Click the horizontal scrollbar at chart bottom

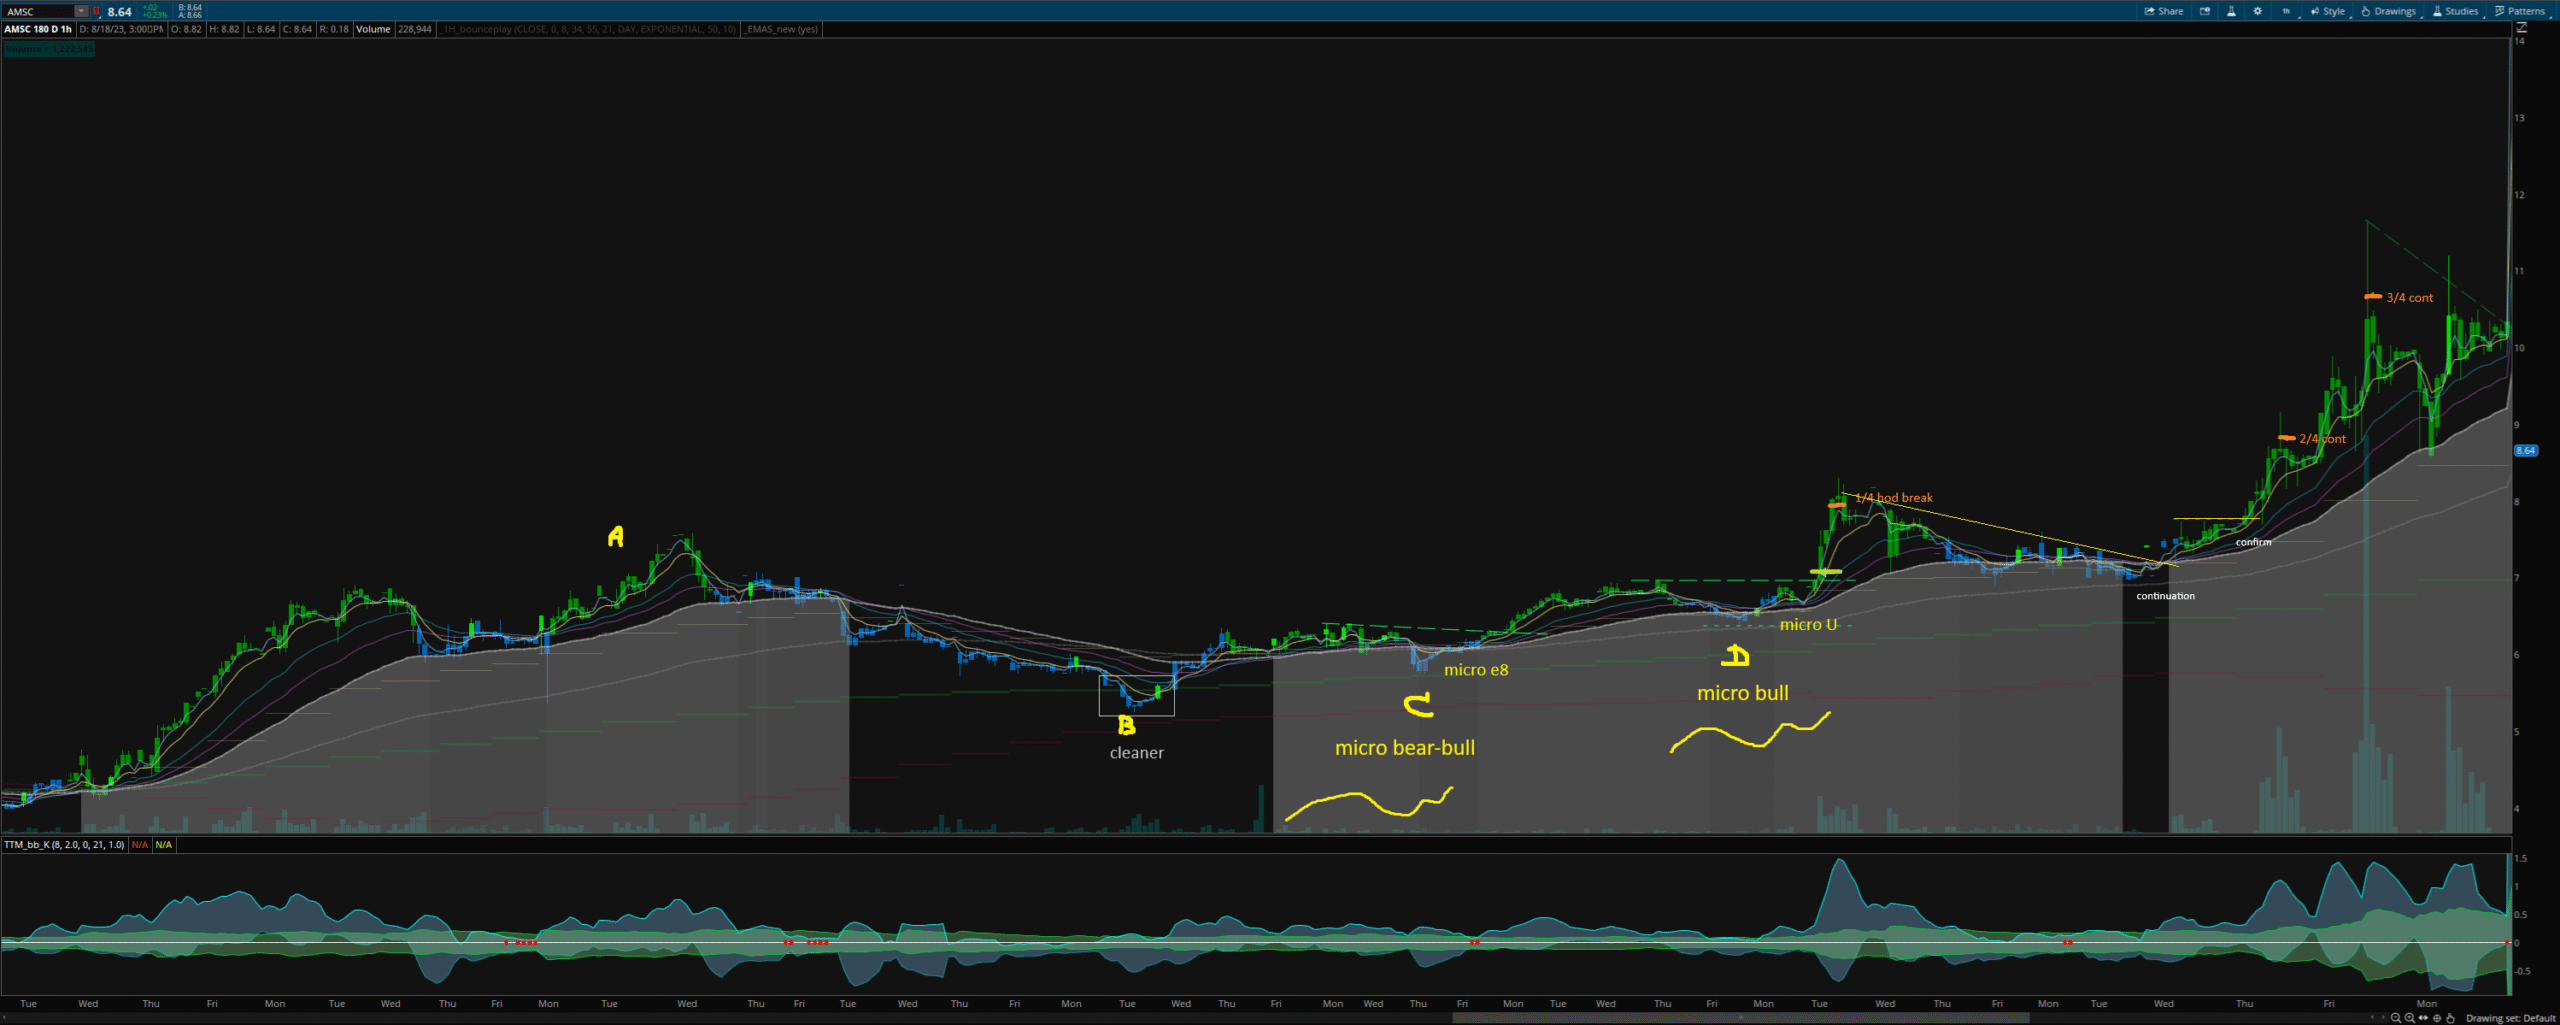click(x=1740, y=1018)
